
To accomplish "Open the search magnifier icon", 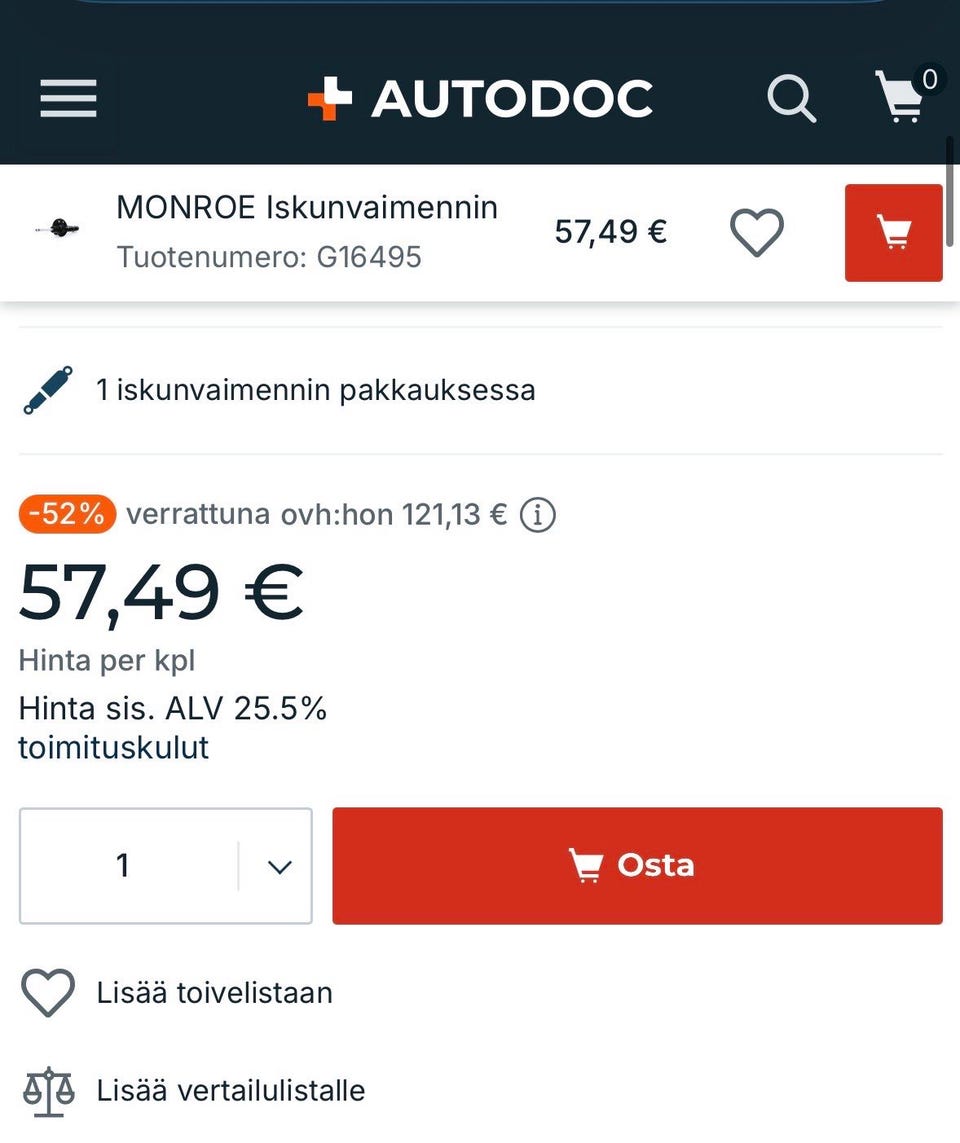I will (791, 99).
